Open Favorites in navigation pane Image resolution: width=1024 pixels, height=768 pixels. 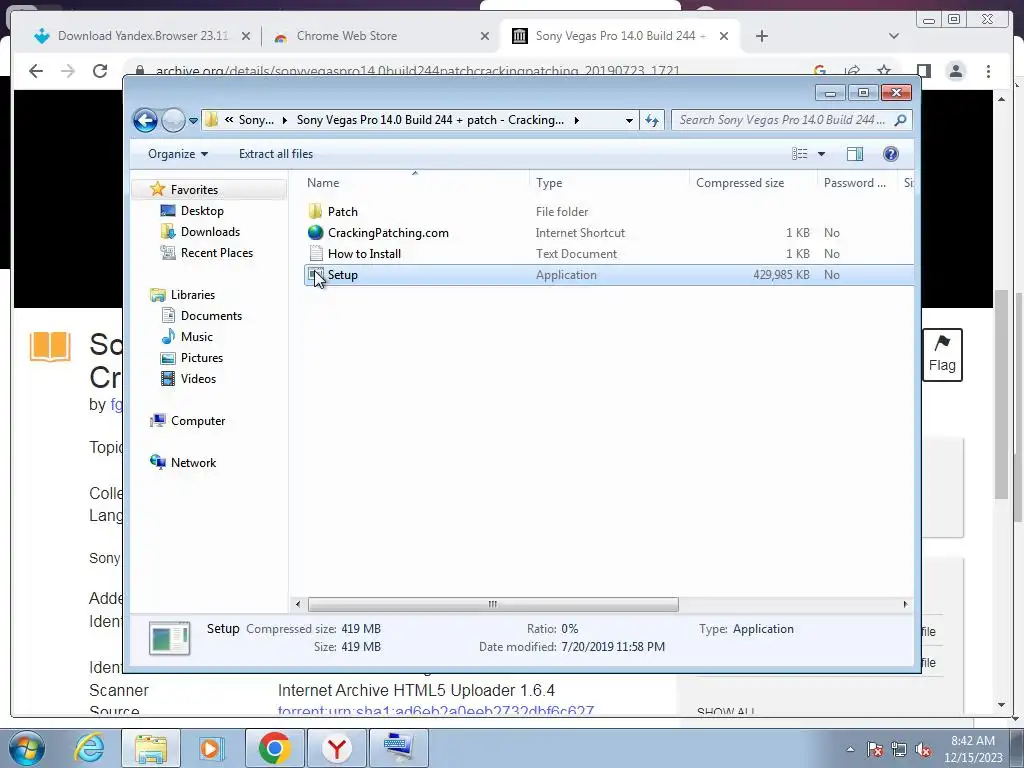point(194,189)
